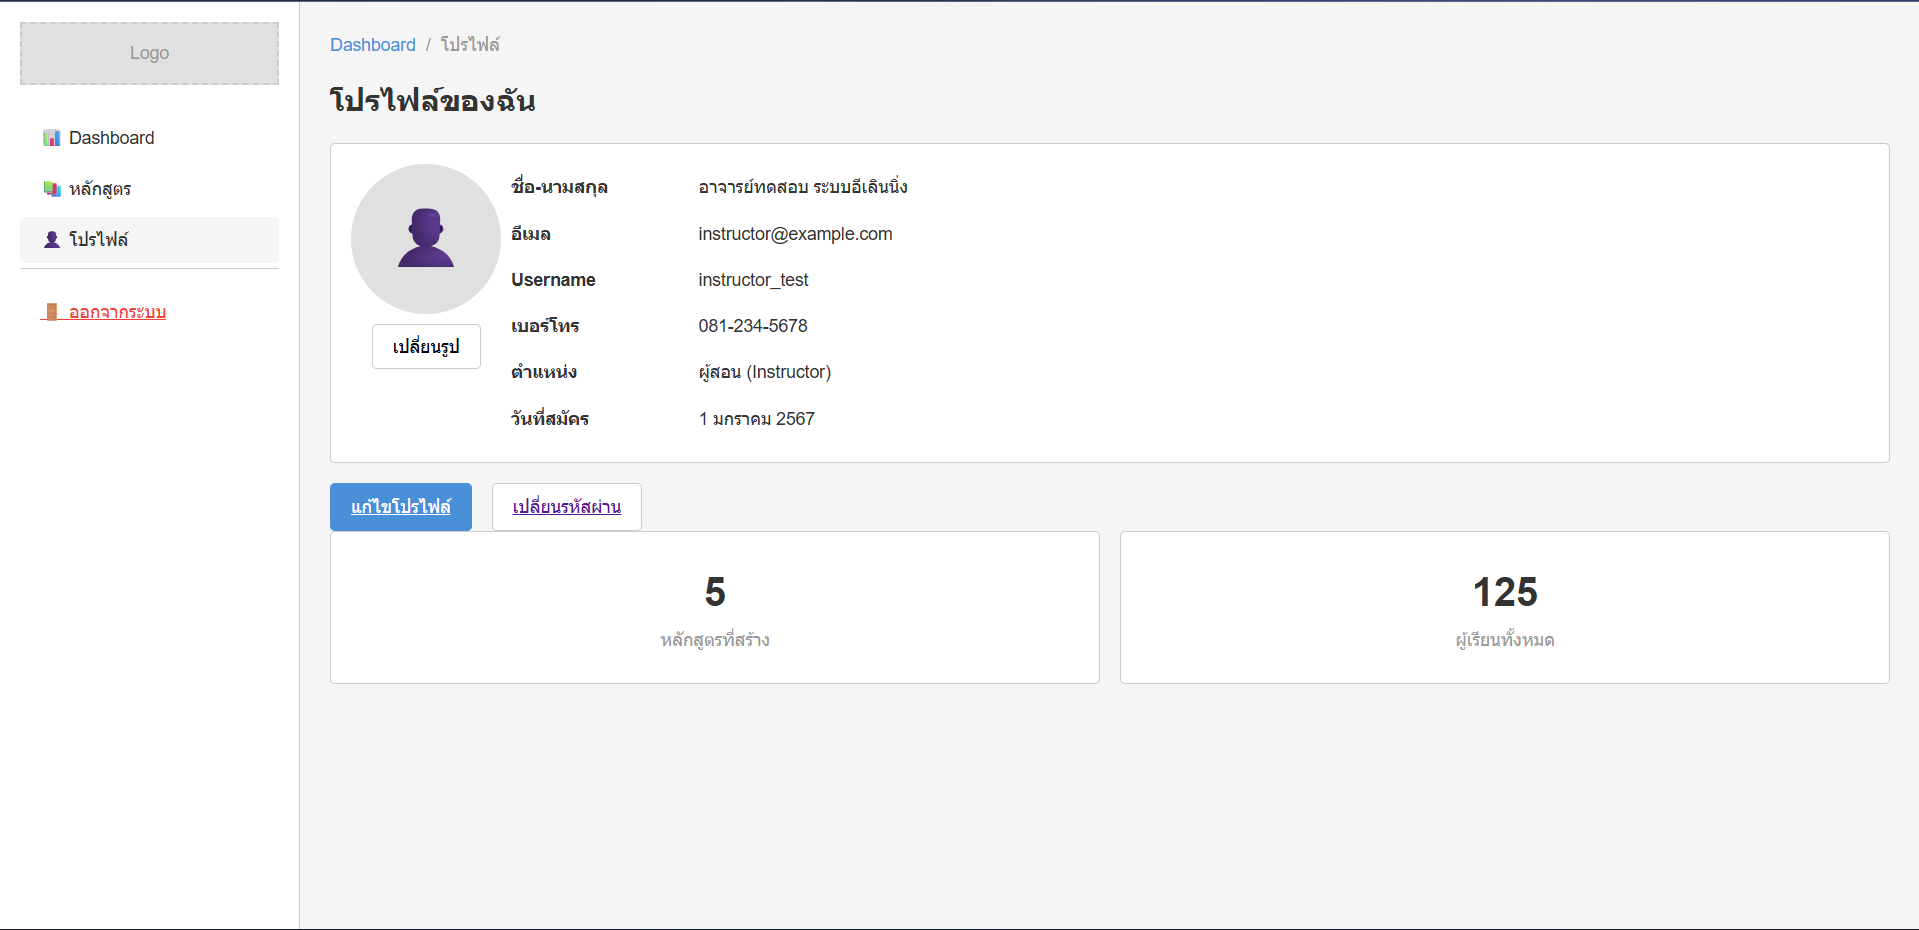This screenshot has width=1919, height=930.
Task: Click the user silhouette icon beside โปรไฟล์
Action: click(x=52, y=240)
